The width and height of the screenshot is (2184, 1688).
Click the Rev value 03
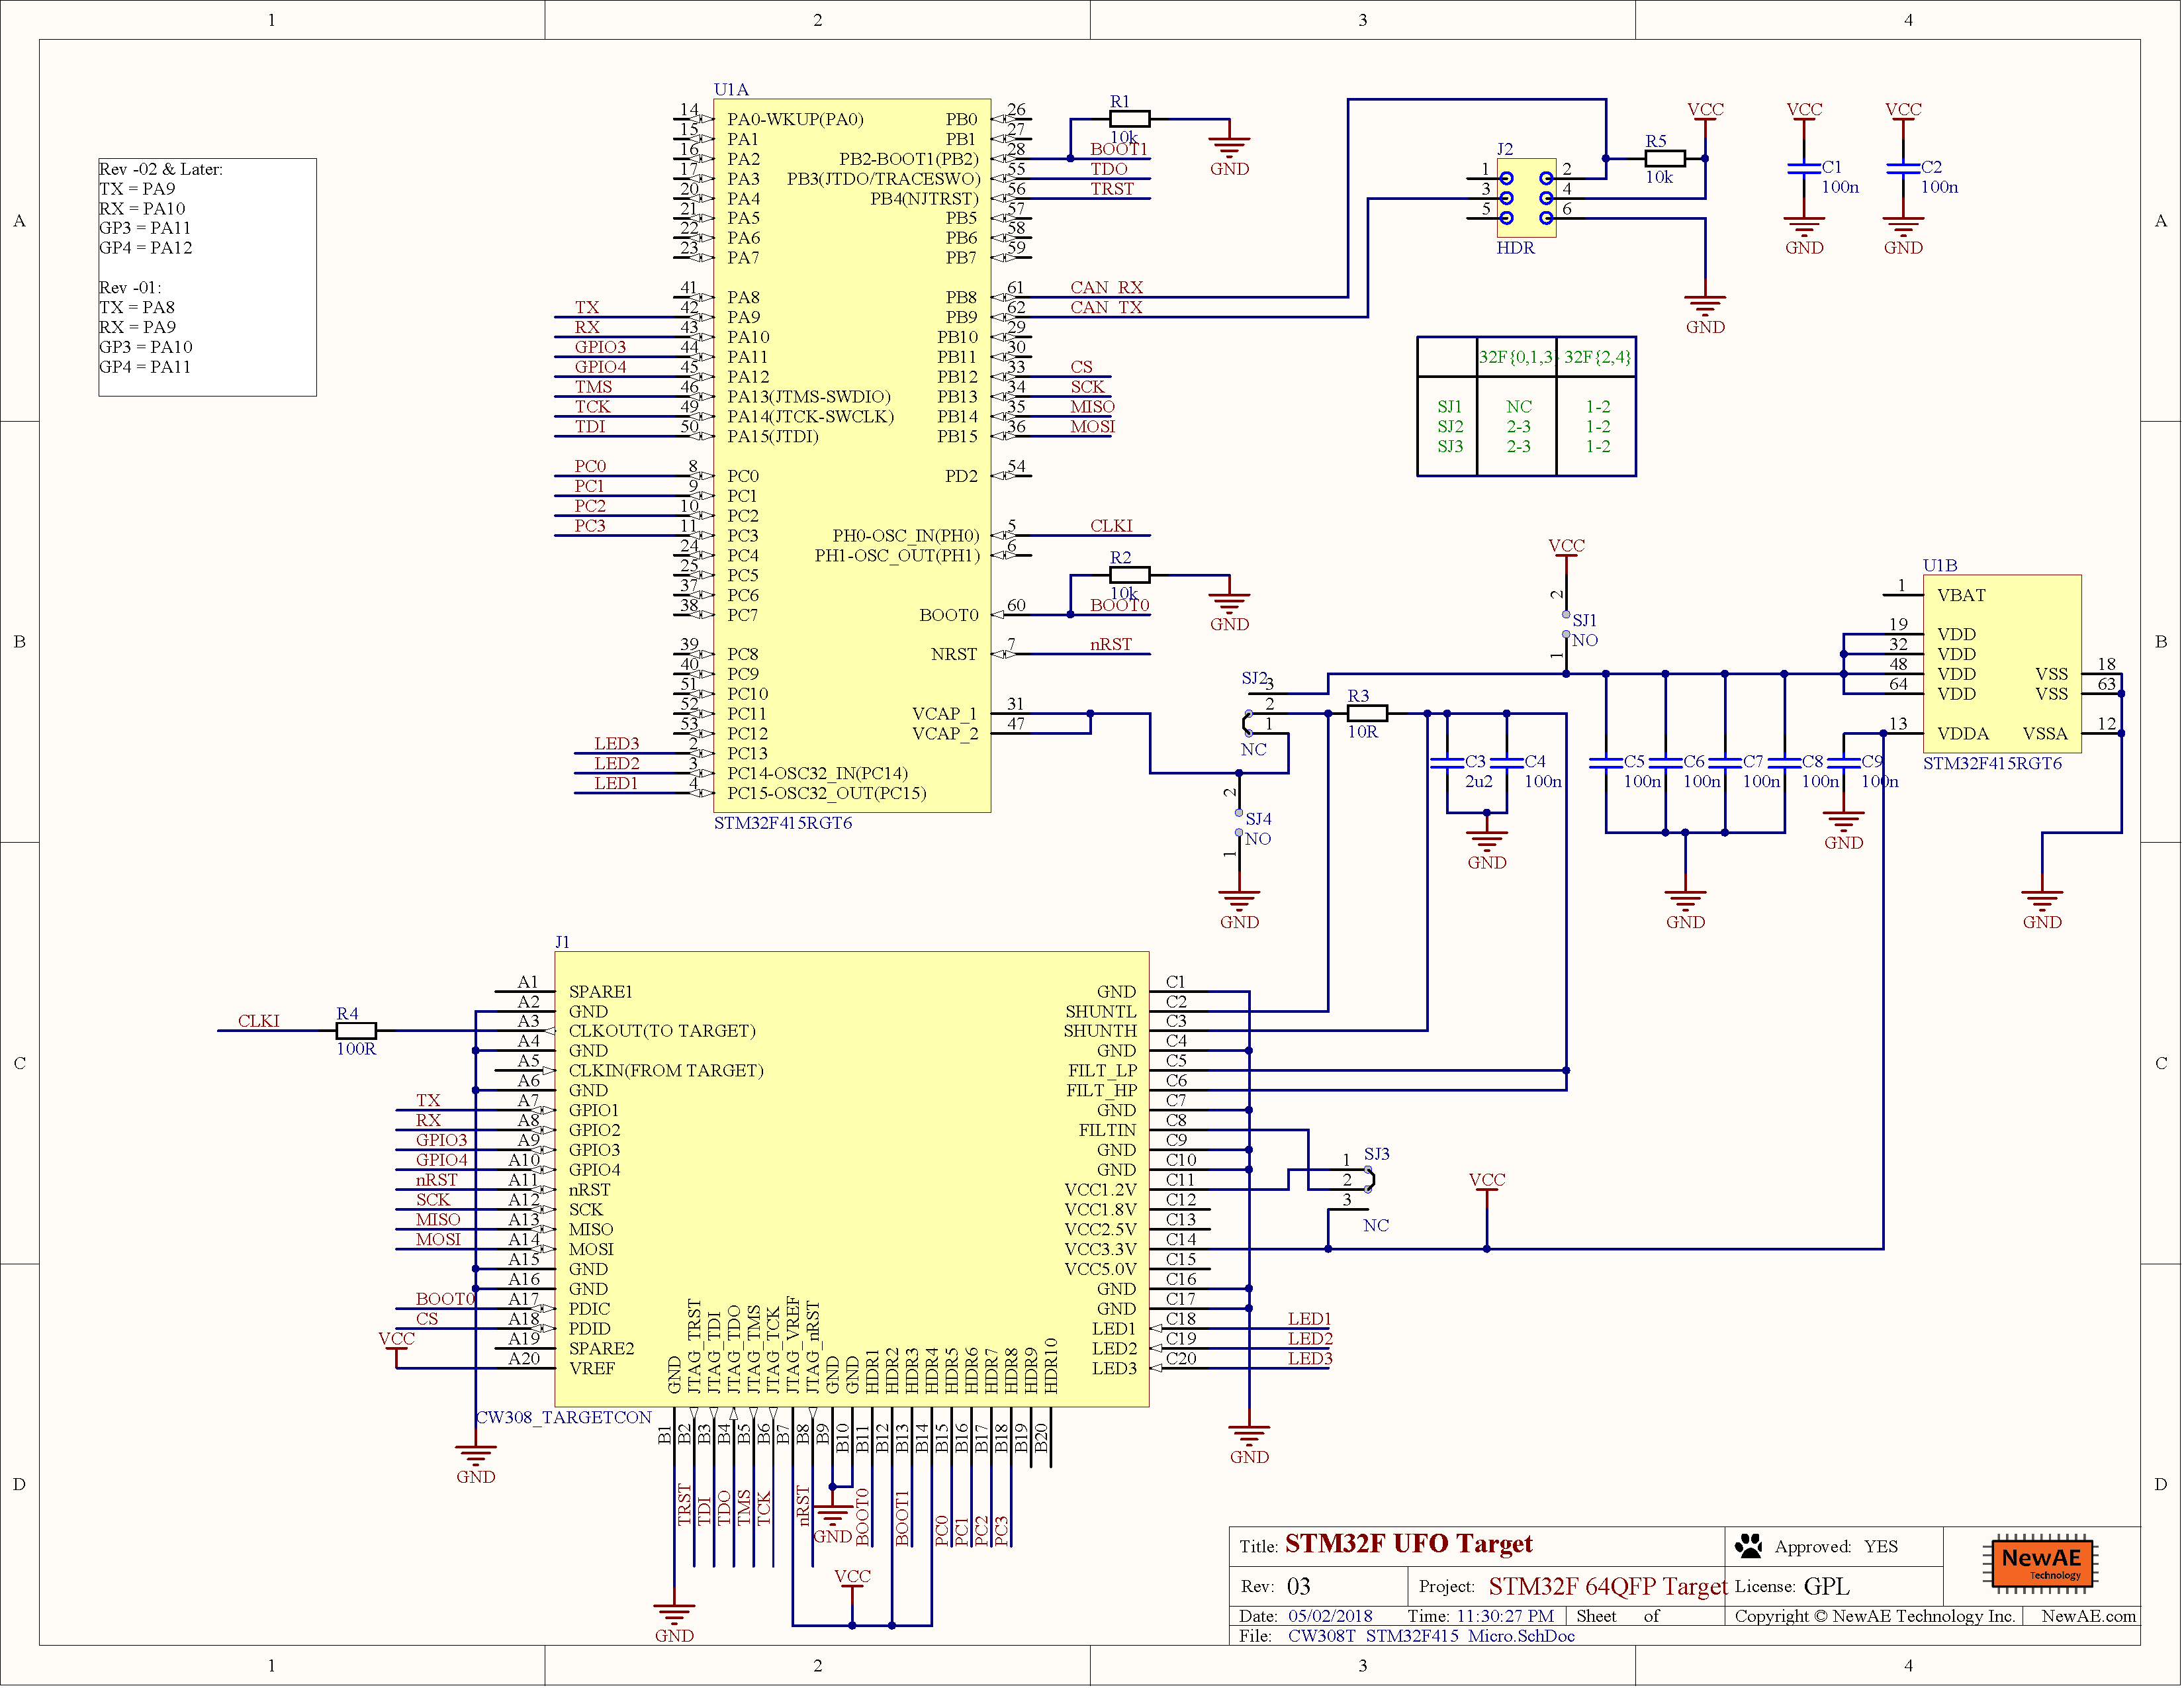(1300, 1588)
